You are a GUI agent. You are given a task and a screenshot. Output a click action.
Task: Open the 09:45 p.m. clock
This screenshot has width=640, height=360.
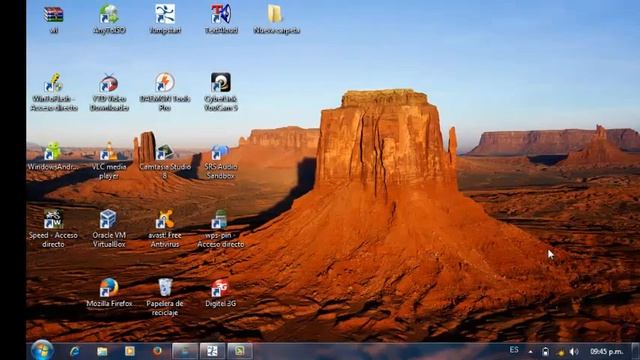coord(607,351)
